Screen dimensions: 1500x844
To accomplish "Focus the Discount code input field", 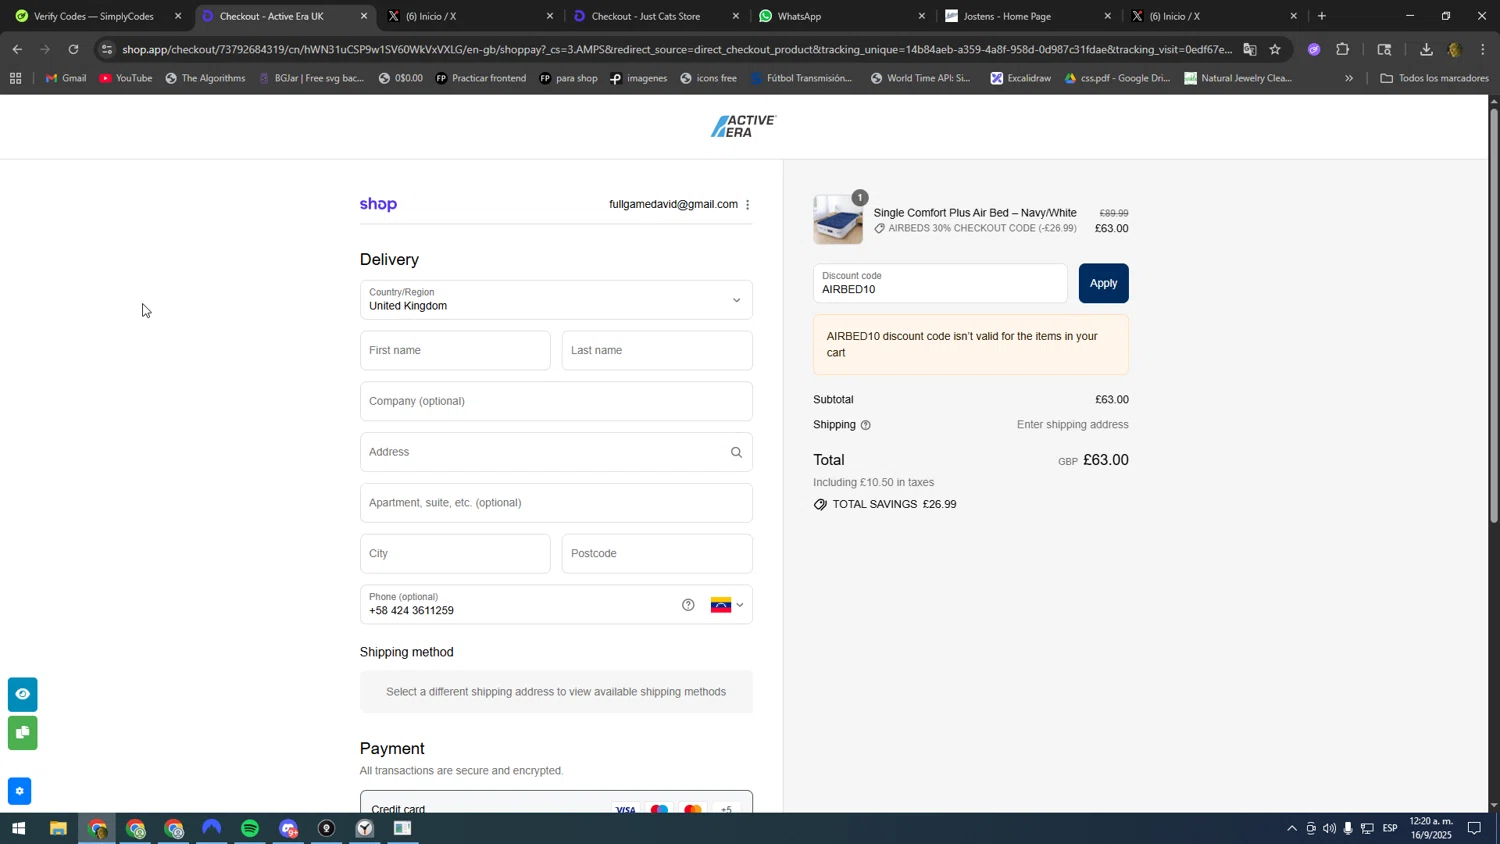I will point(940,283).
